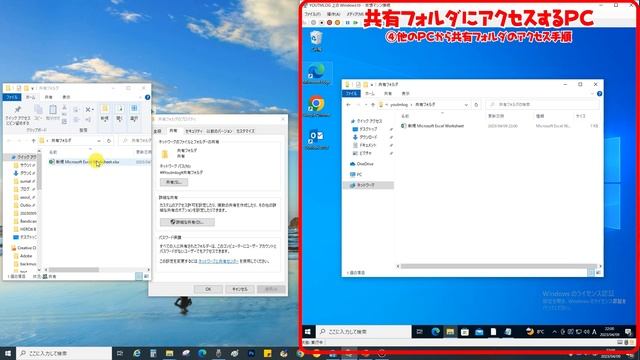Switch to details view in VM Explorer

[591, 273]
